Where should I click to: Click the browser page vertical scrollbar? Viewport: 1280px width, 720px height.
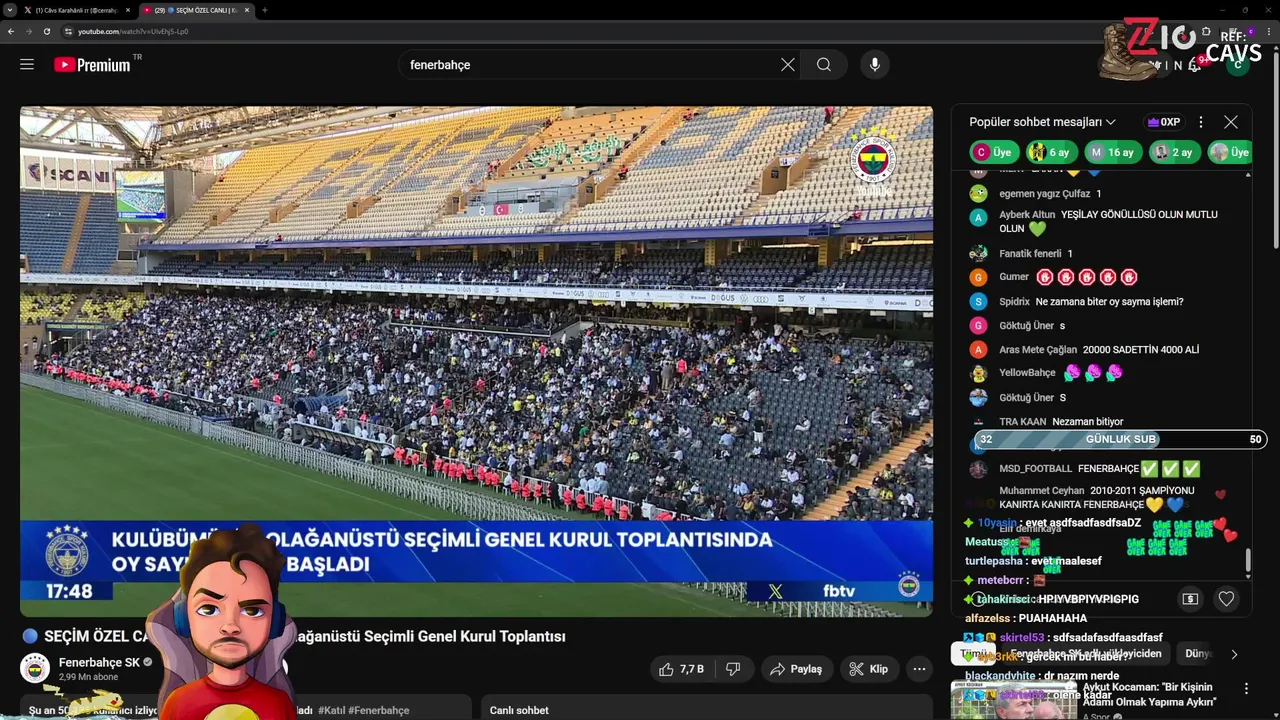click(1275, 150)
